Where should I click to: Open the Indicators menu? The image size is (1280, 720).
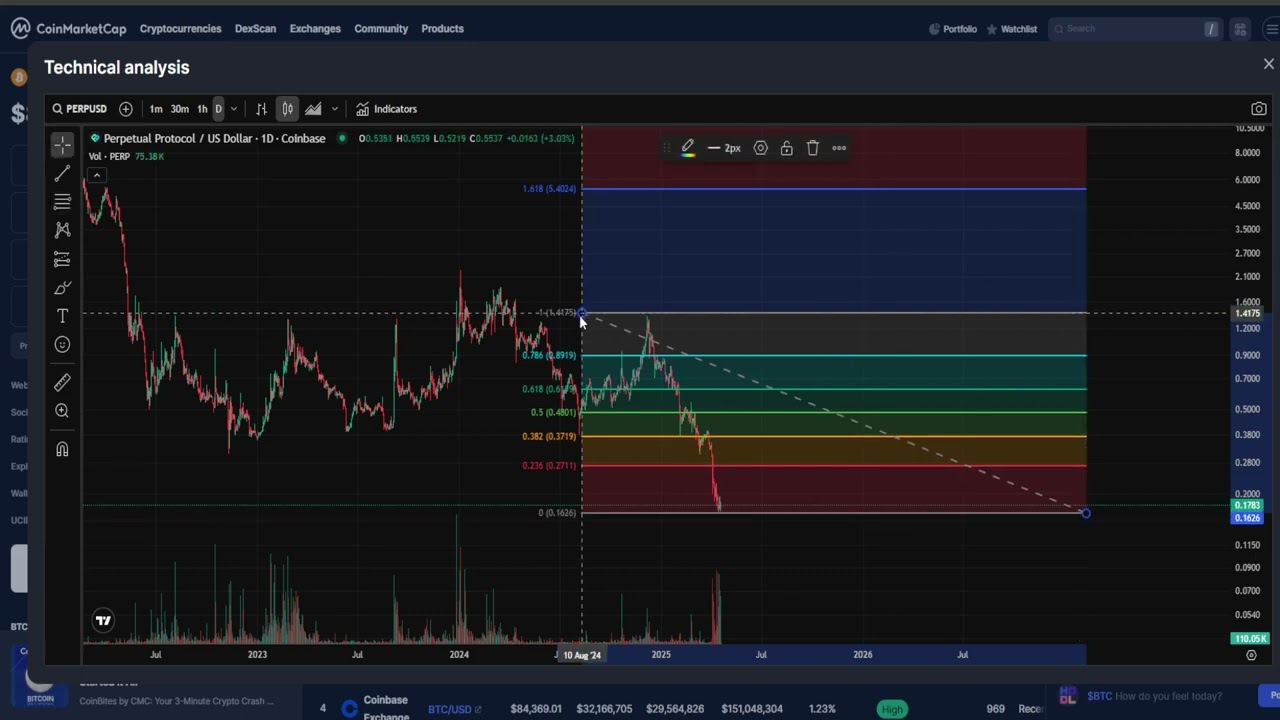pos(386,109)
